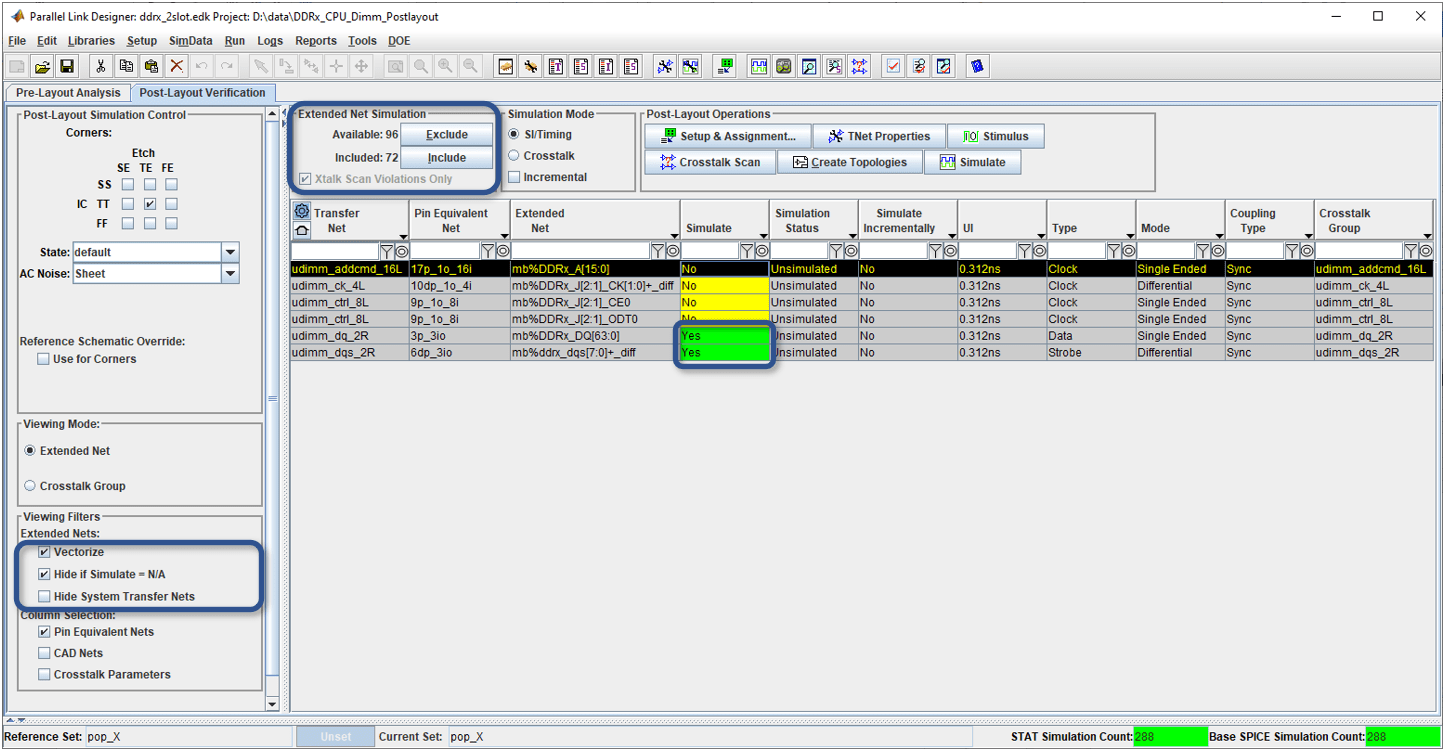The image size is (1445, 751).
Task: Click the red X delete icon
Action: pos(176,66)
